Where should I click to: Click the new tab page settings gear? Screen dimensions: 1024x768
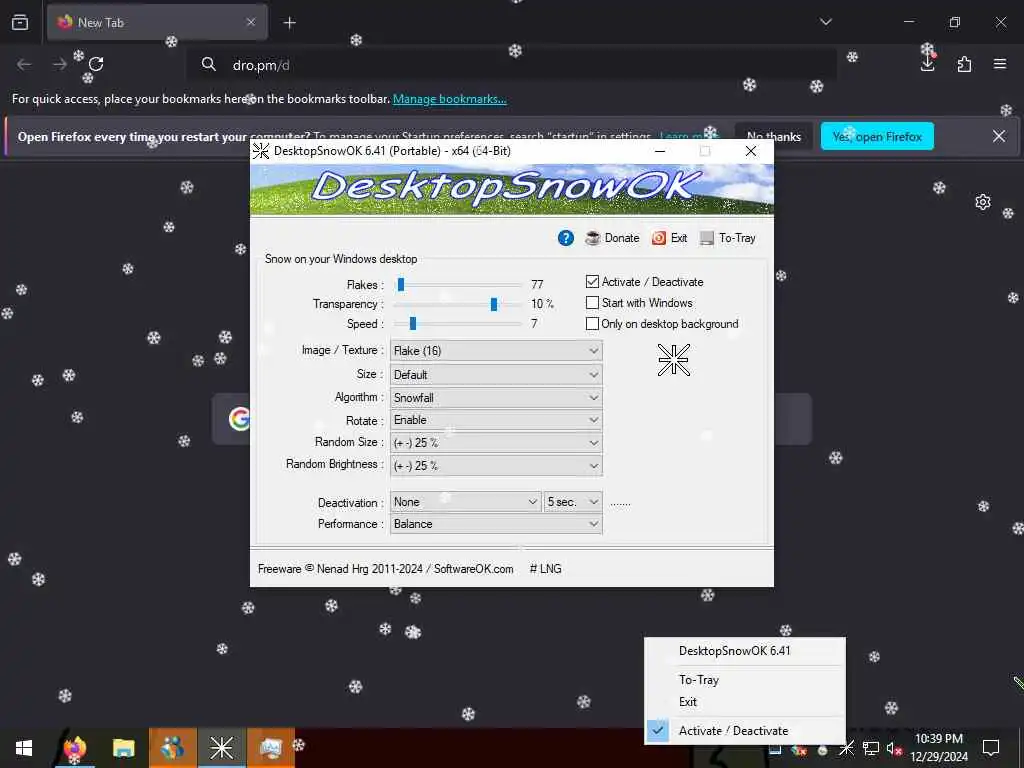[x=982, y=202]
